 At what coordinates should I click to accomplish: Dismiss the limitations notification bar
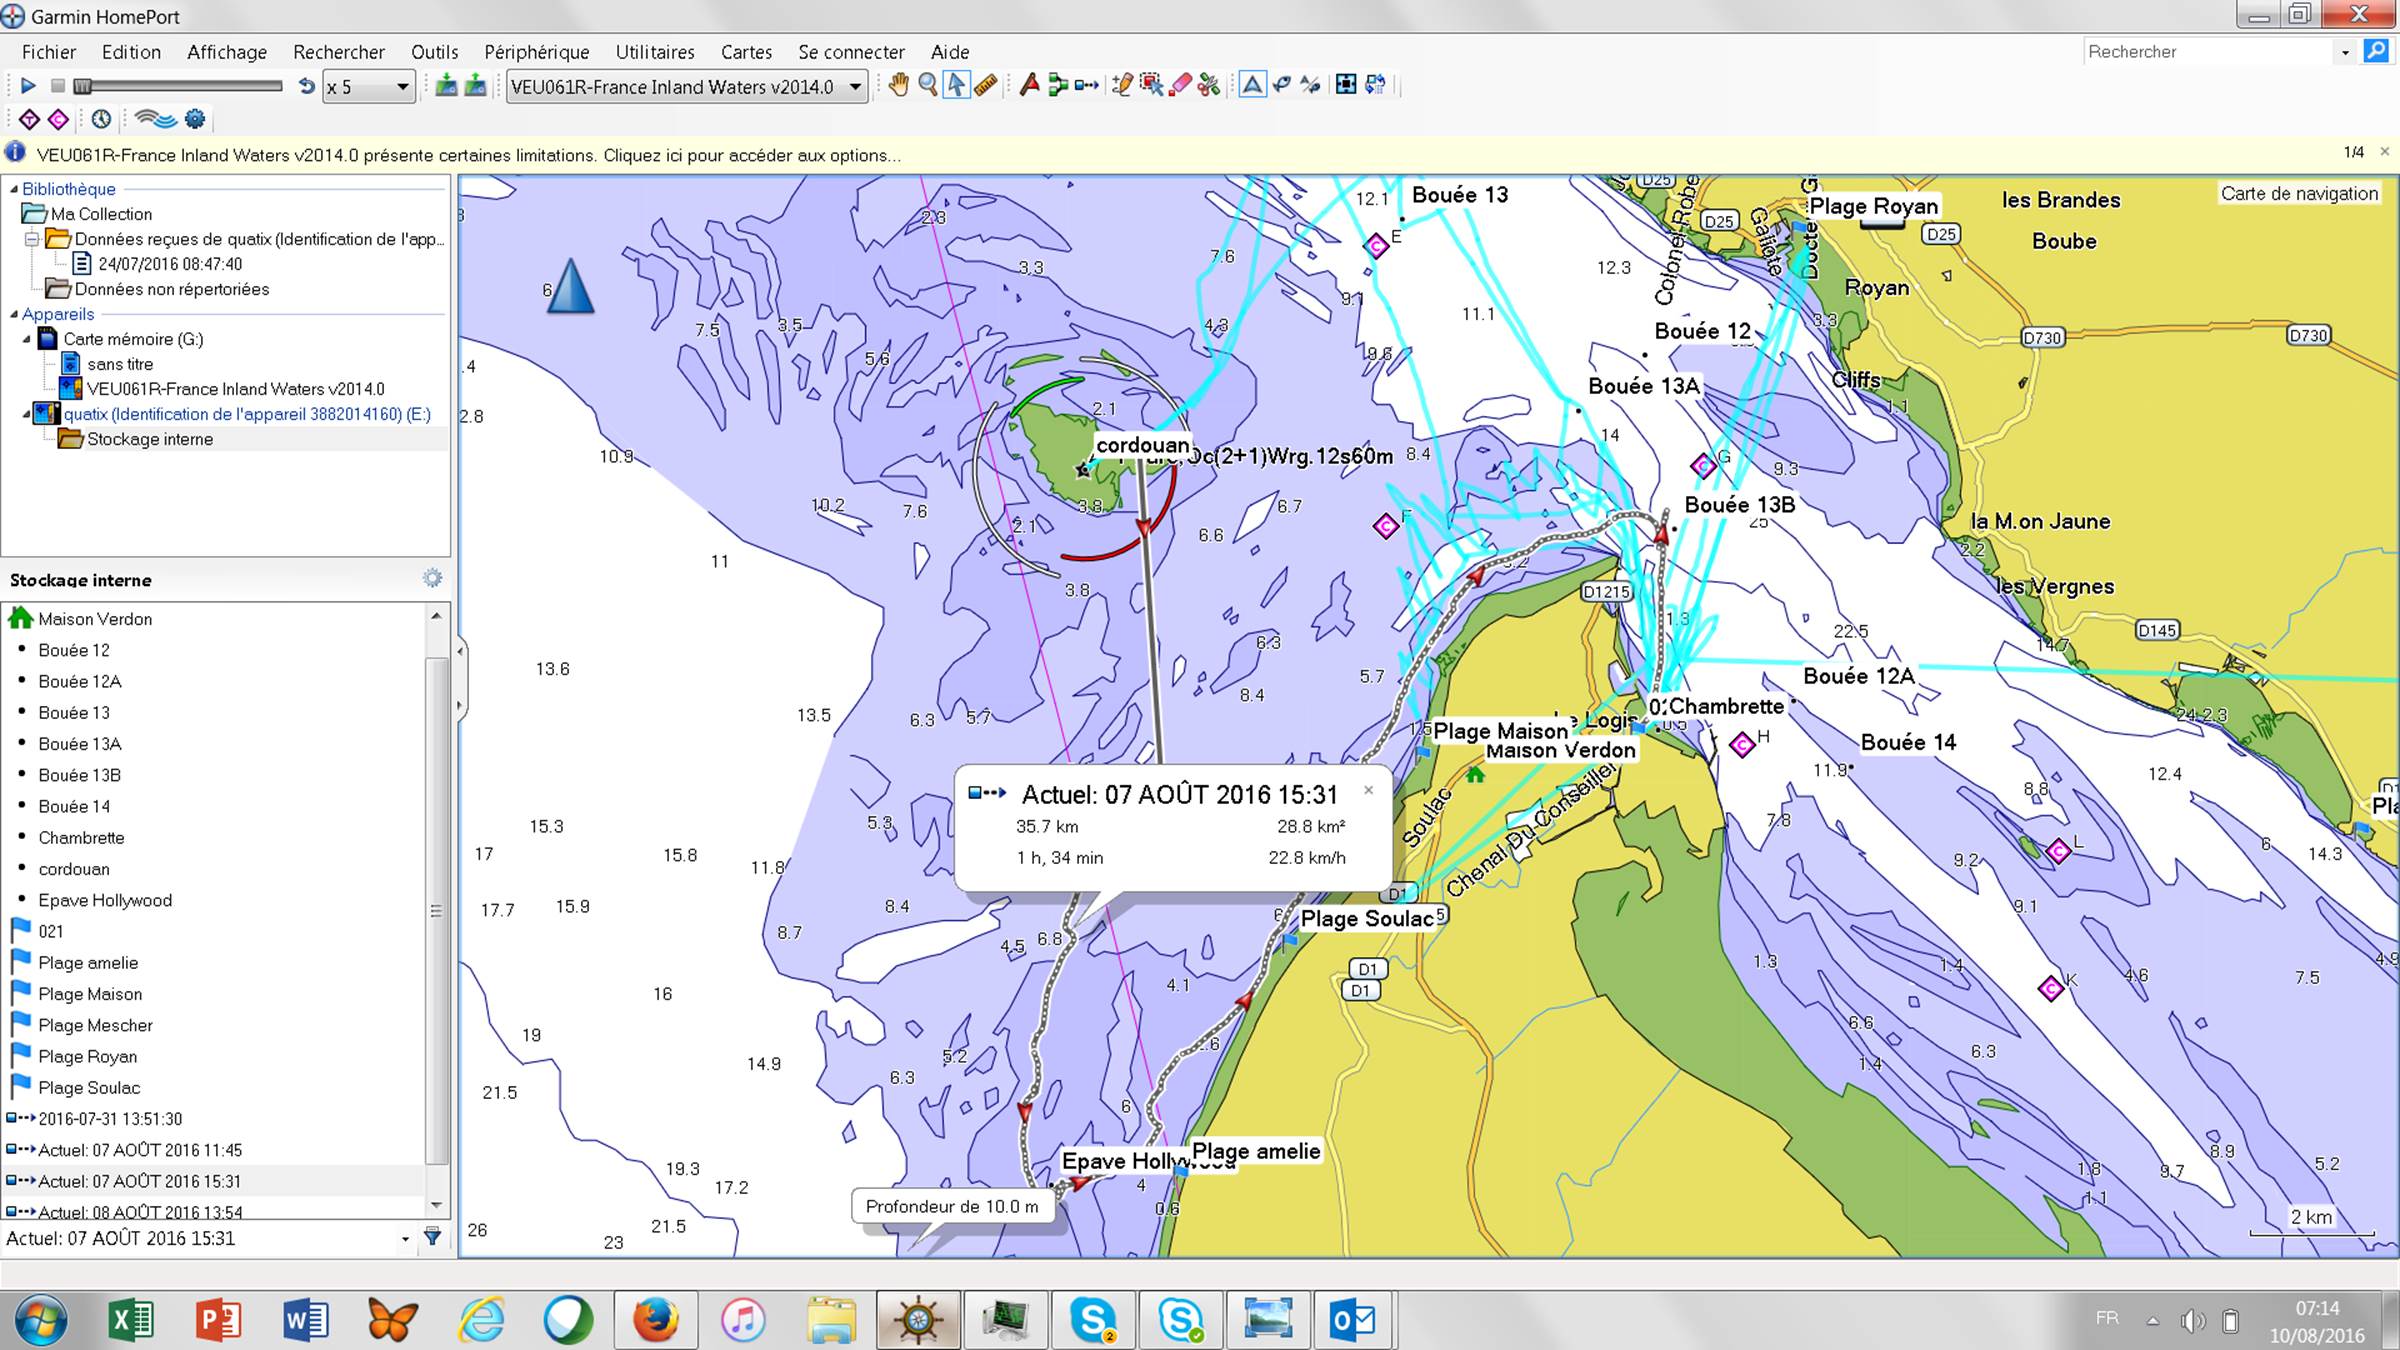click(2385, 152)
